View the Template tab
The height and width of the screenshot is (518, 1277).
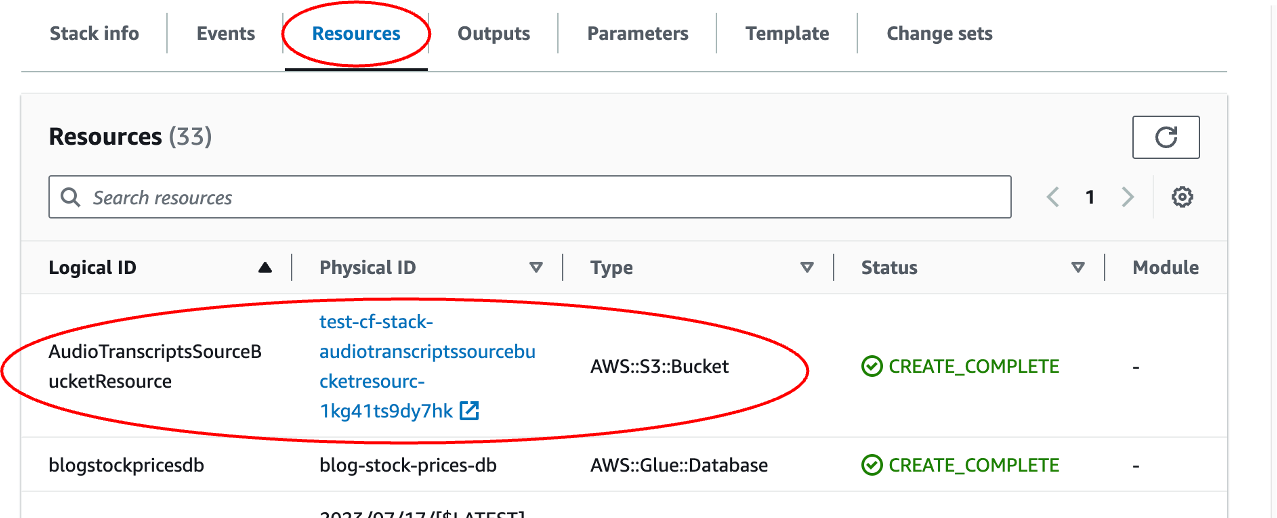787,33
